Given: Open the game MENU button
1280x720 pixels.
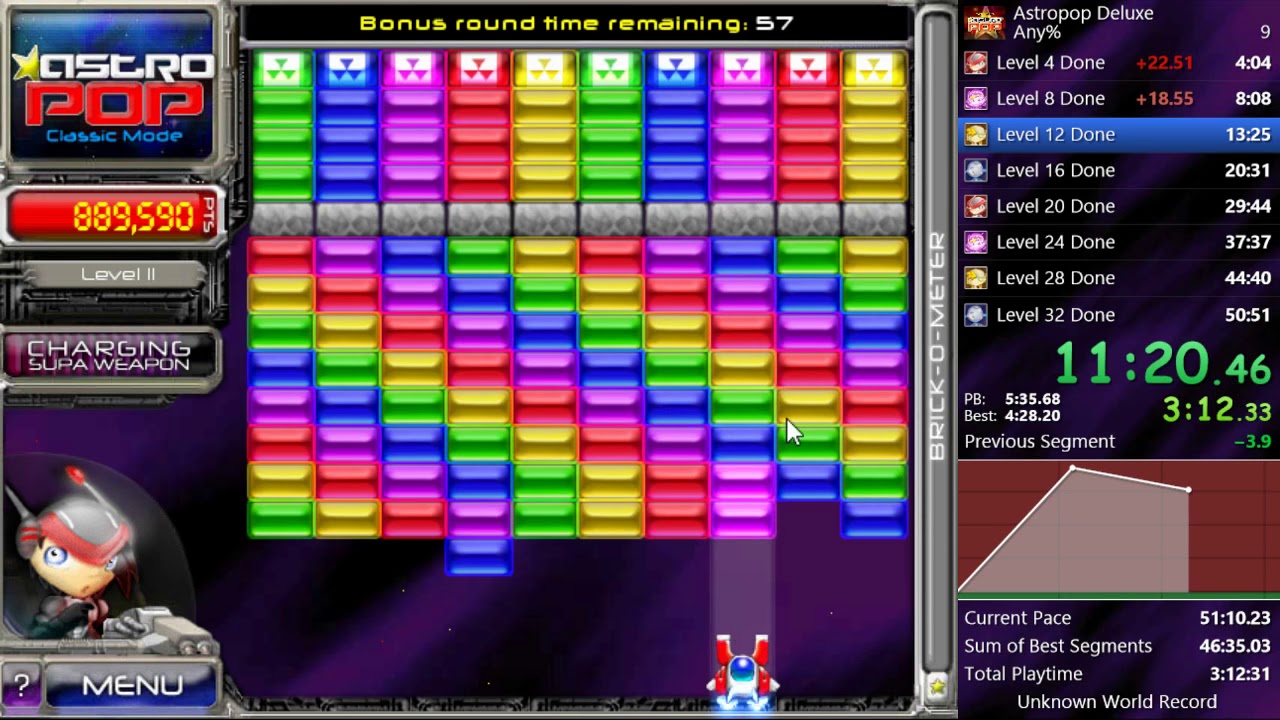Looking at the screenshot, I should click(132, 685).
